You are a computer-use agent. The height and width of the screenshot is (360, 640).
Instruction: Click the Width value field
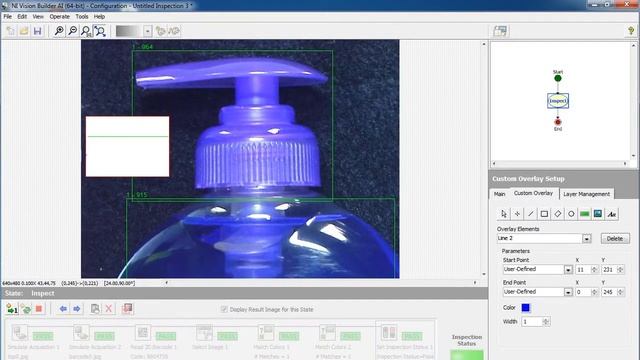coord(532,322)
